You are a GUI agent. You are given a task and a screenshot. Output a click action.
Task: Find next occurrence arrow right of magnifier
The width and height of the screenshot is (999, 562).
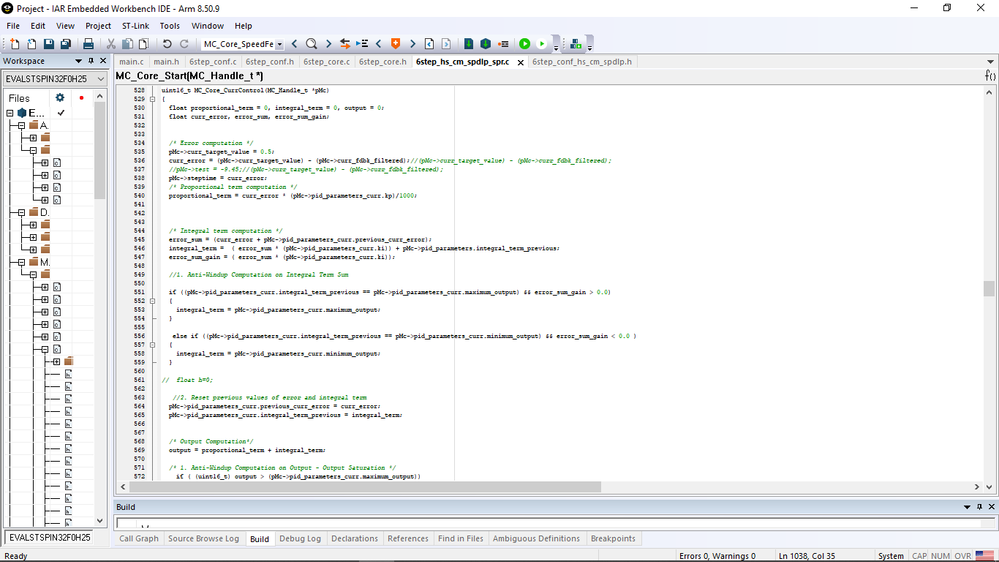point(329,44)
